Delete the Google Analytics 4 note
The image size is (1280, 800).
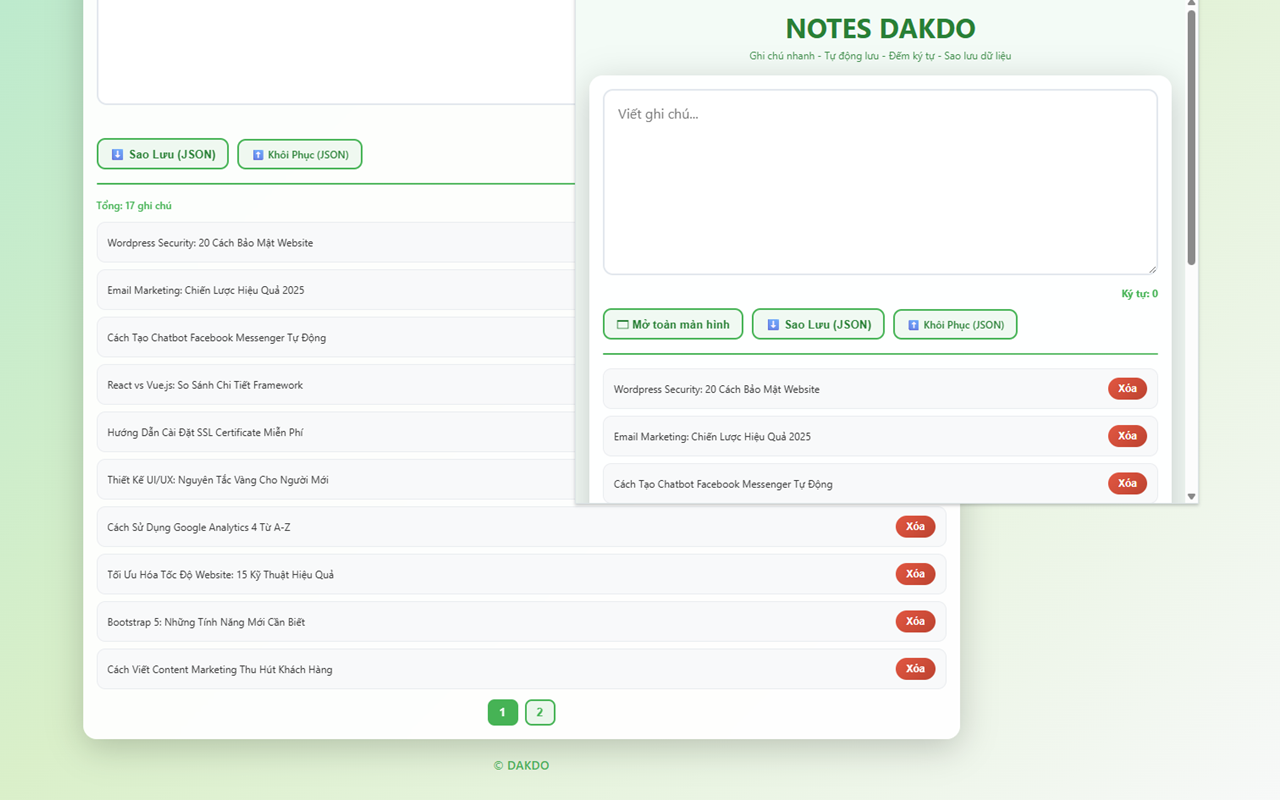coord(915,526)
